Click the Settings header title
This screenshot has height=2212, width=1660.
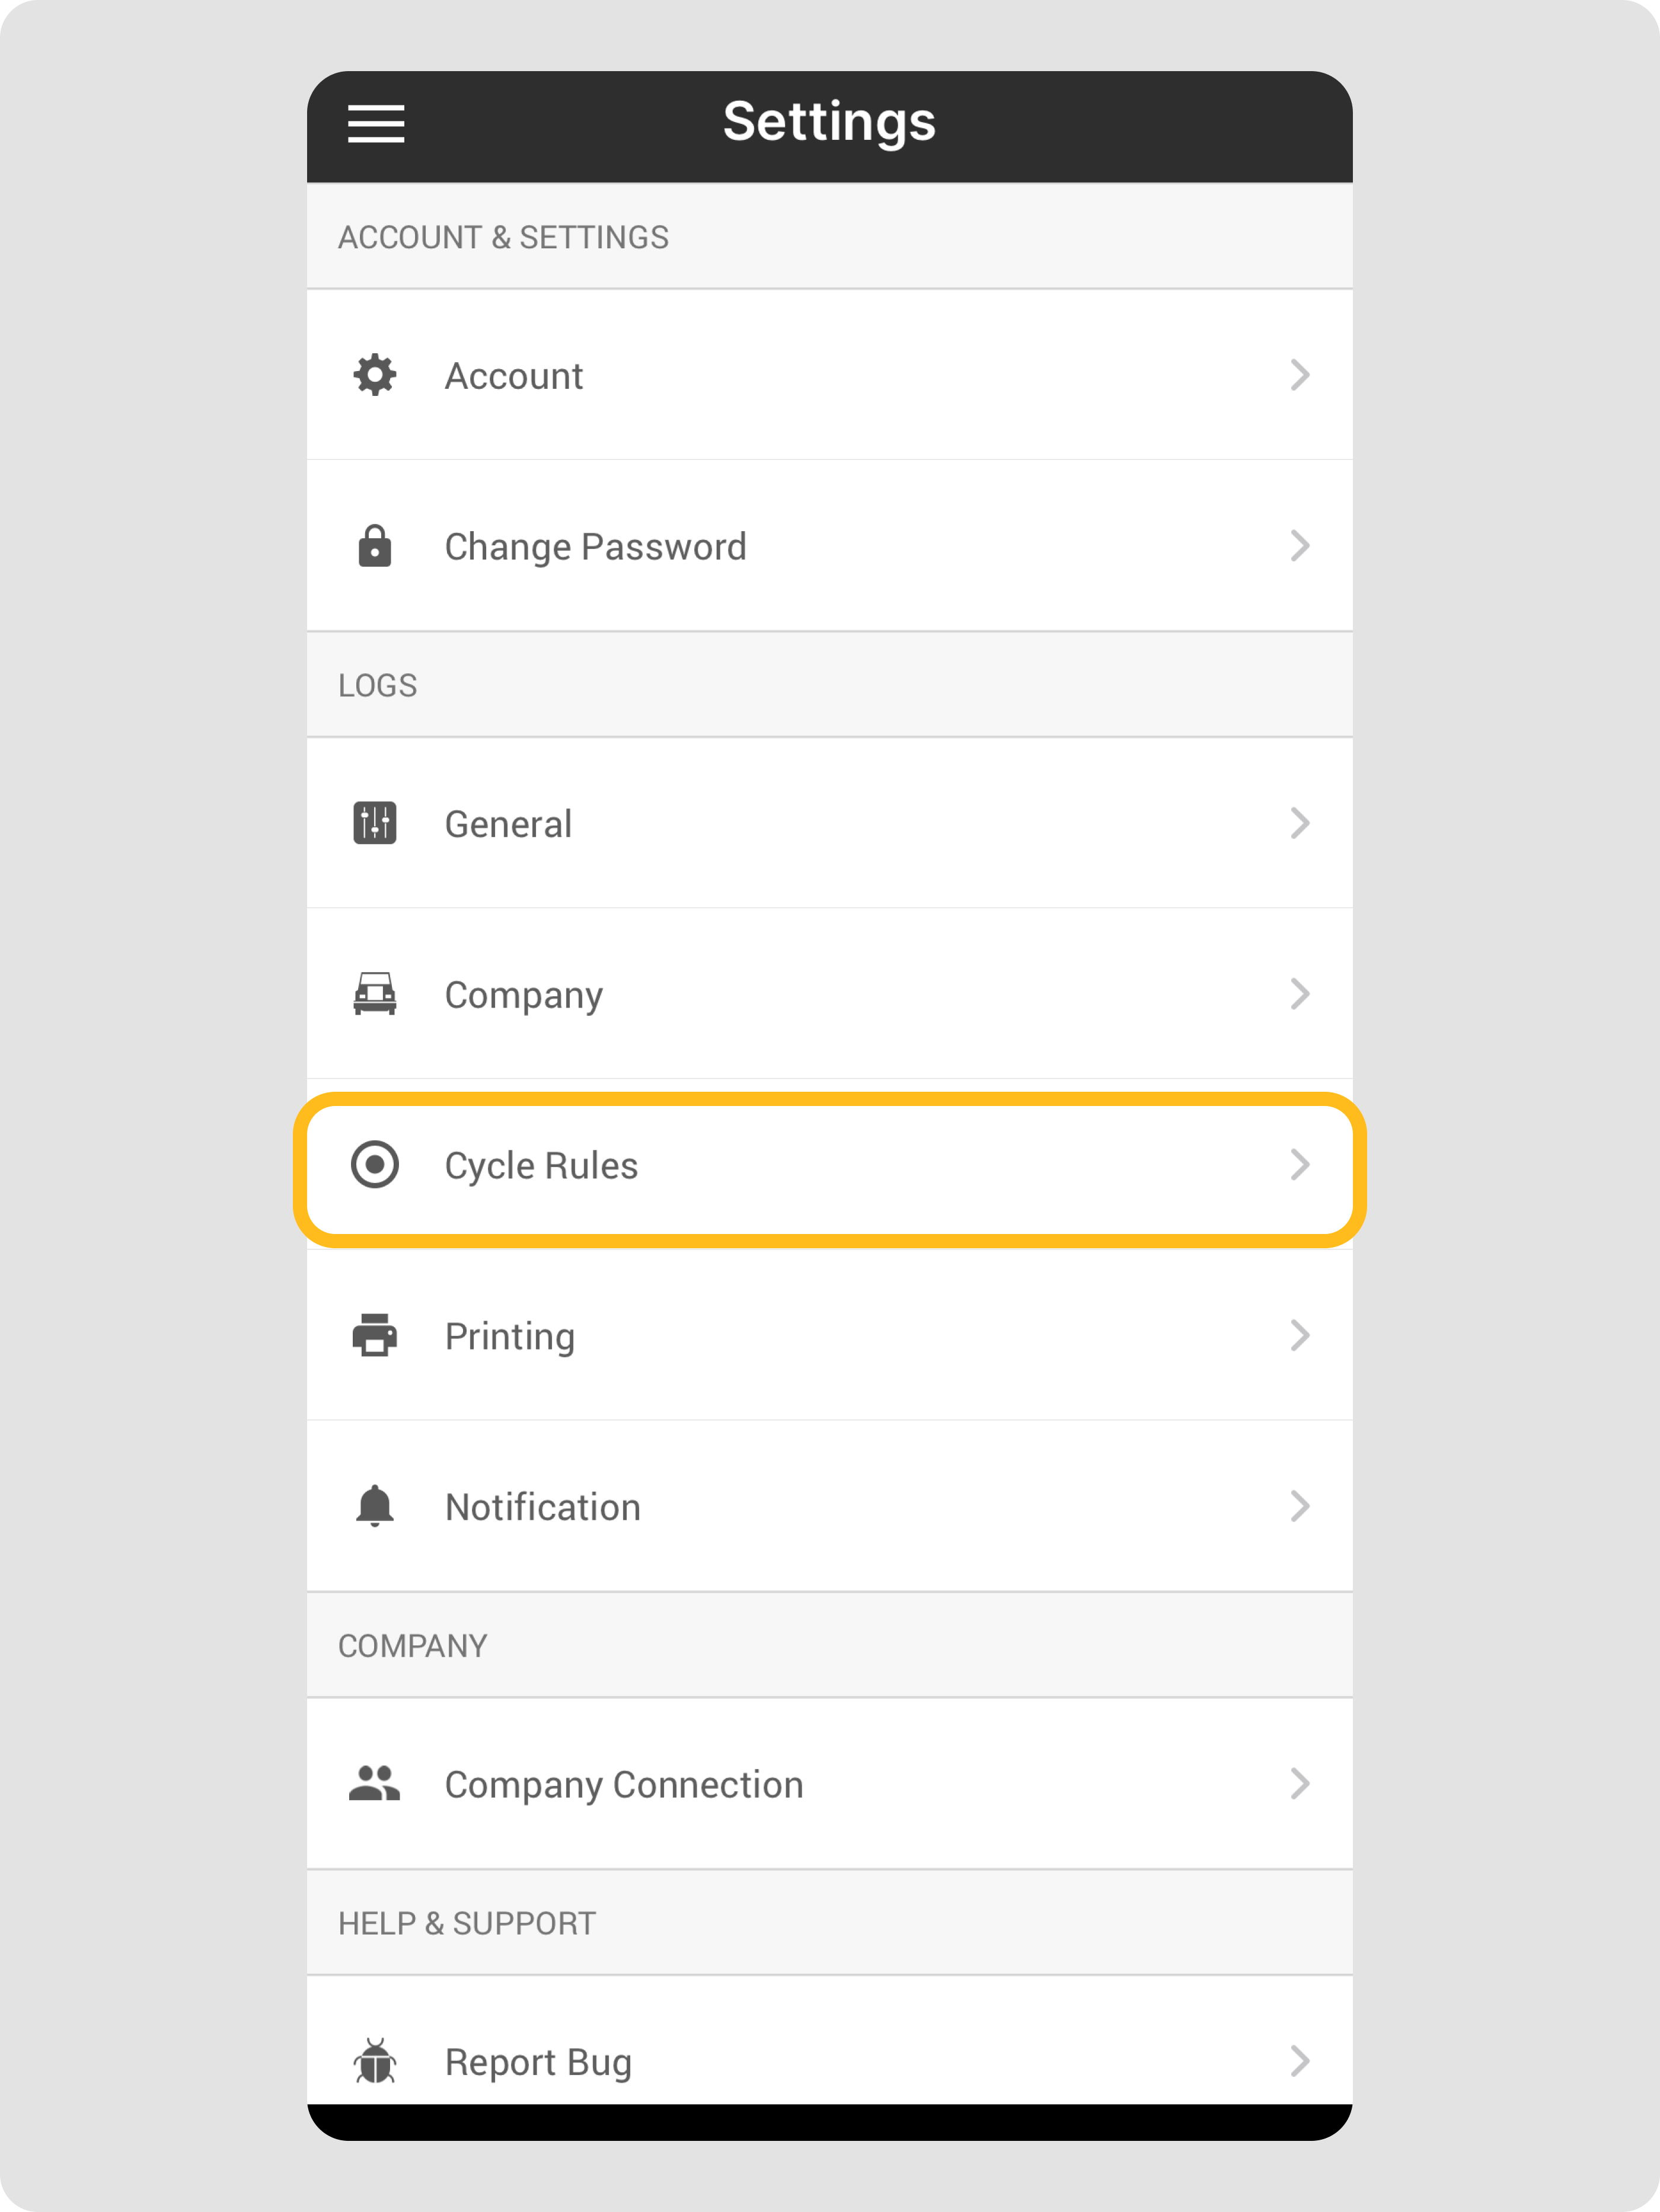(829, 122)
